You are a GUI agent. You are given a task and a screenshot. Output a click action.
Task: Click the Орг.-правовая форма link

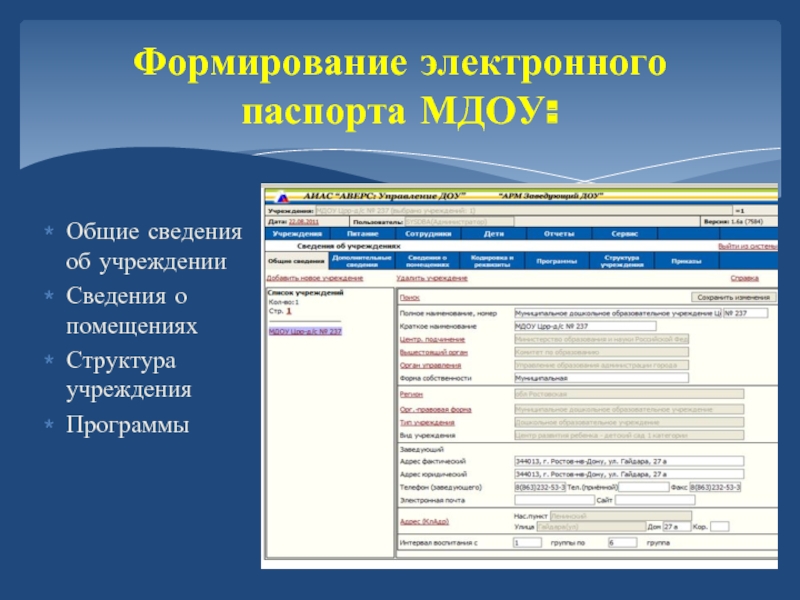[x=436, y=409]
